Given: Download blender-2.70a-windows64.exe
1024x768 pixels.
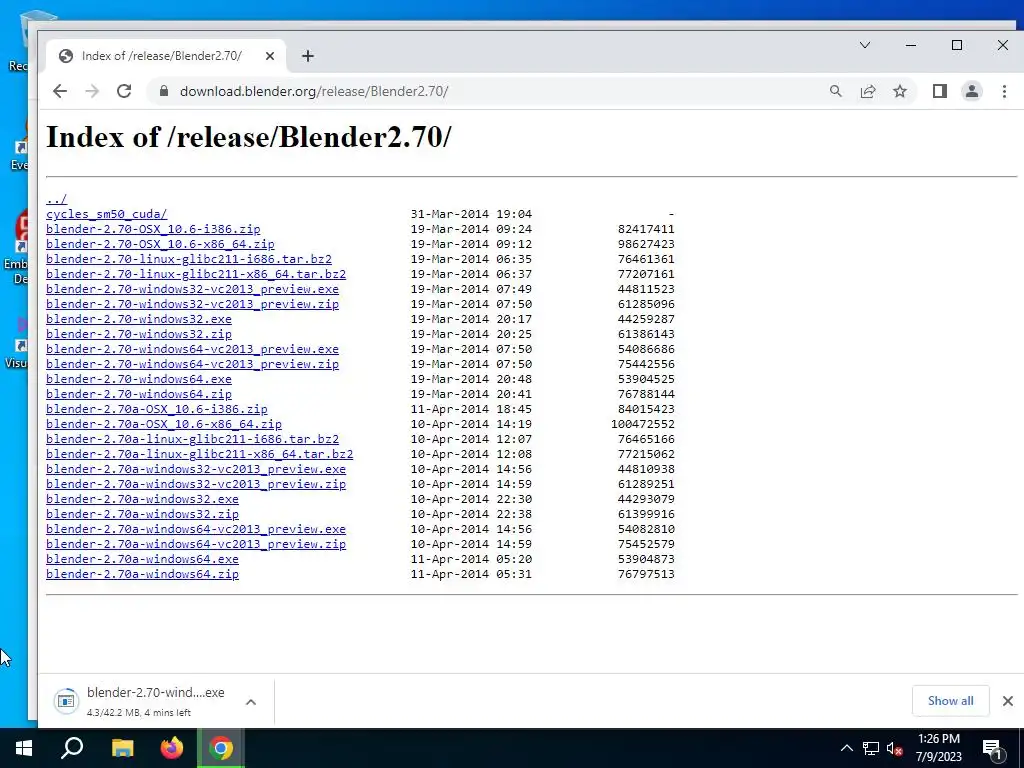Looking at the screenshot, I should point(142,559).
